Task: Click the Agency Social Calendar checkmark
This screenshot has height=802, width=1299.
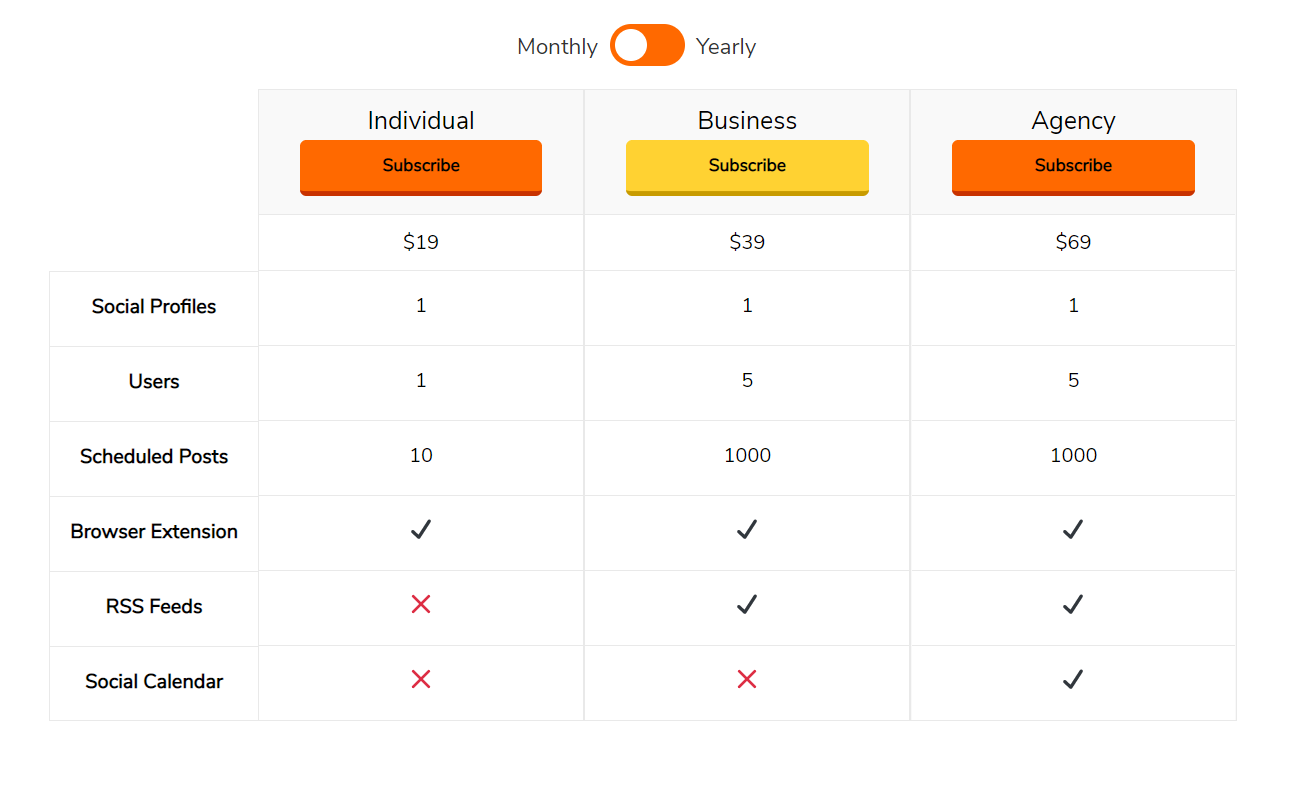Action: click(x=1073, y=680)
